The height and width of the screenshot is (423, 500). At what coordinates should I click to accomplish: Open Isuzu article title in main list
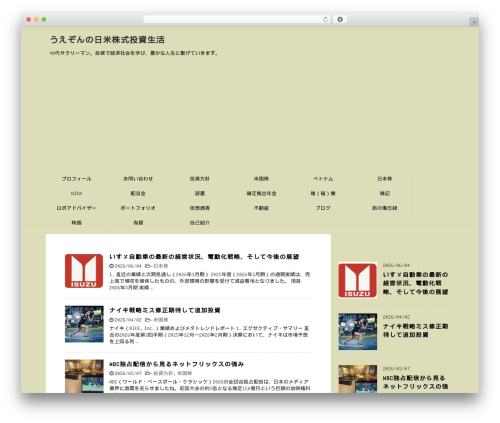click(x=204, y=257)
